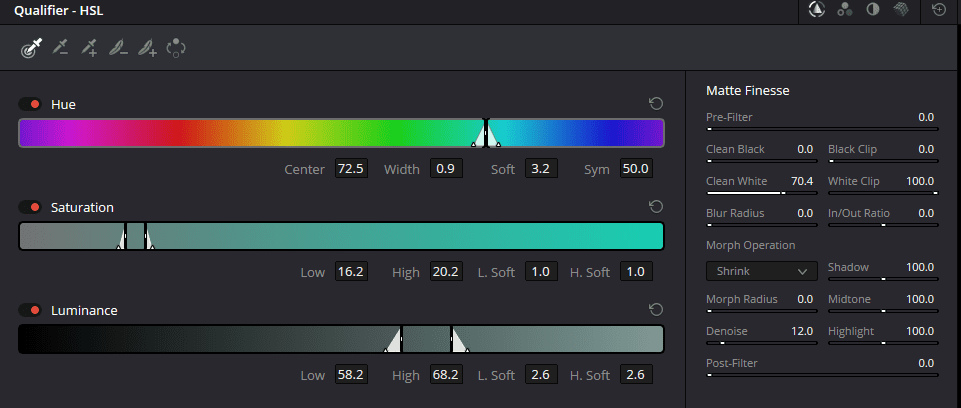
Task: Reset all qualifier settings
Action: coord(939,9)
